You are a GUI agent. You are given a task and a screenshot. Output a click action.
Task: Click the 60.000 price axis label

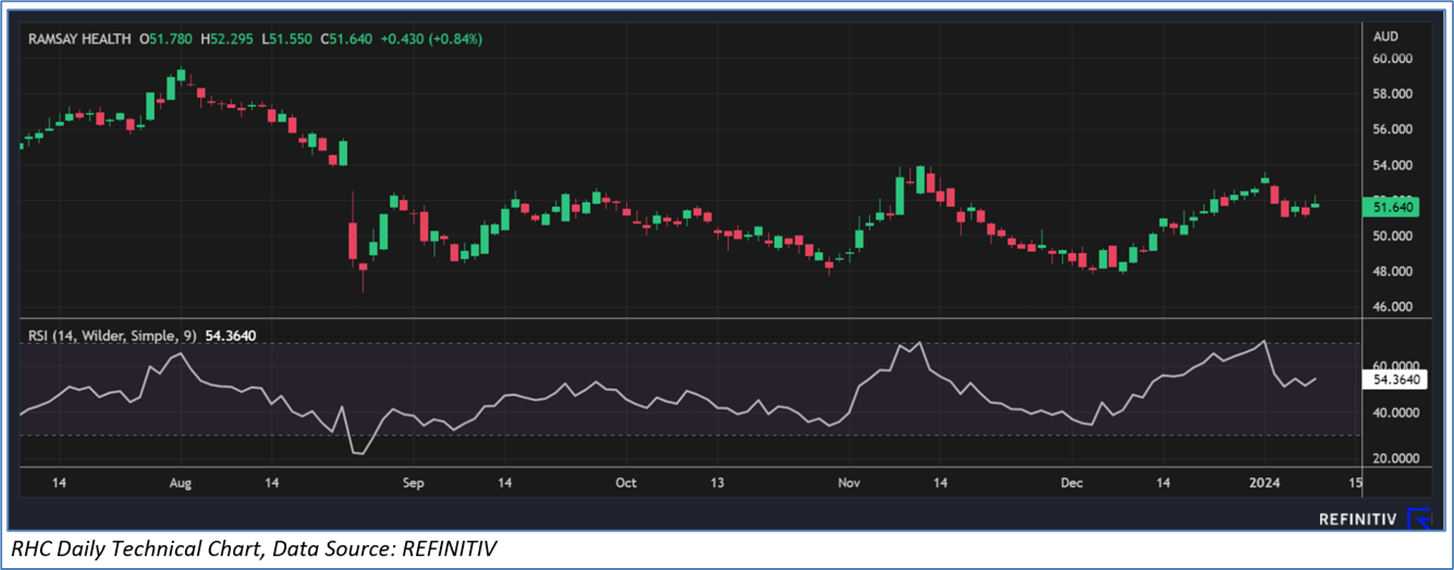(1391, 59)
